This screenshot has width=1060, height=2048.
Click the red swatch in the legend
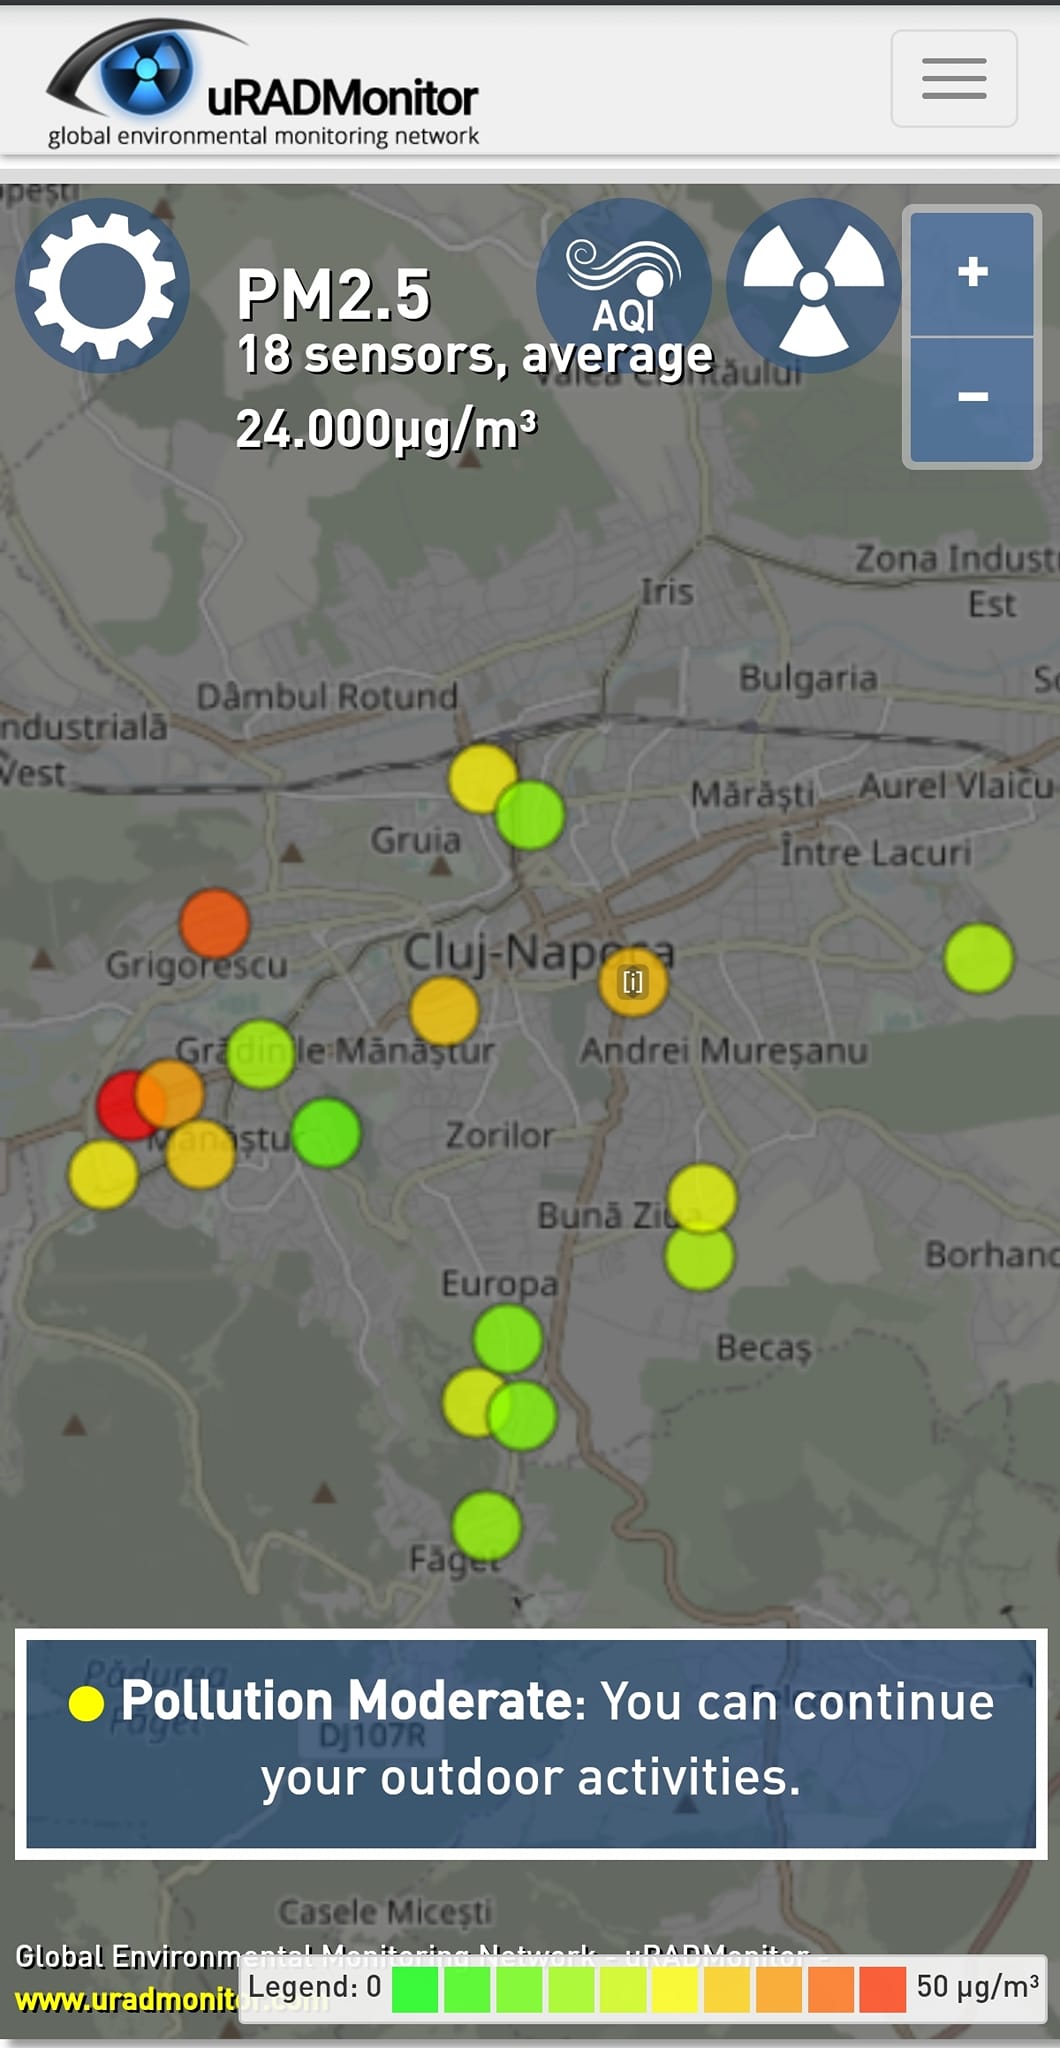pos(882,1989)
